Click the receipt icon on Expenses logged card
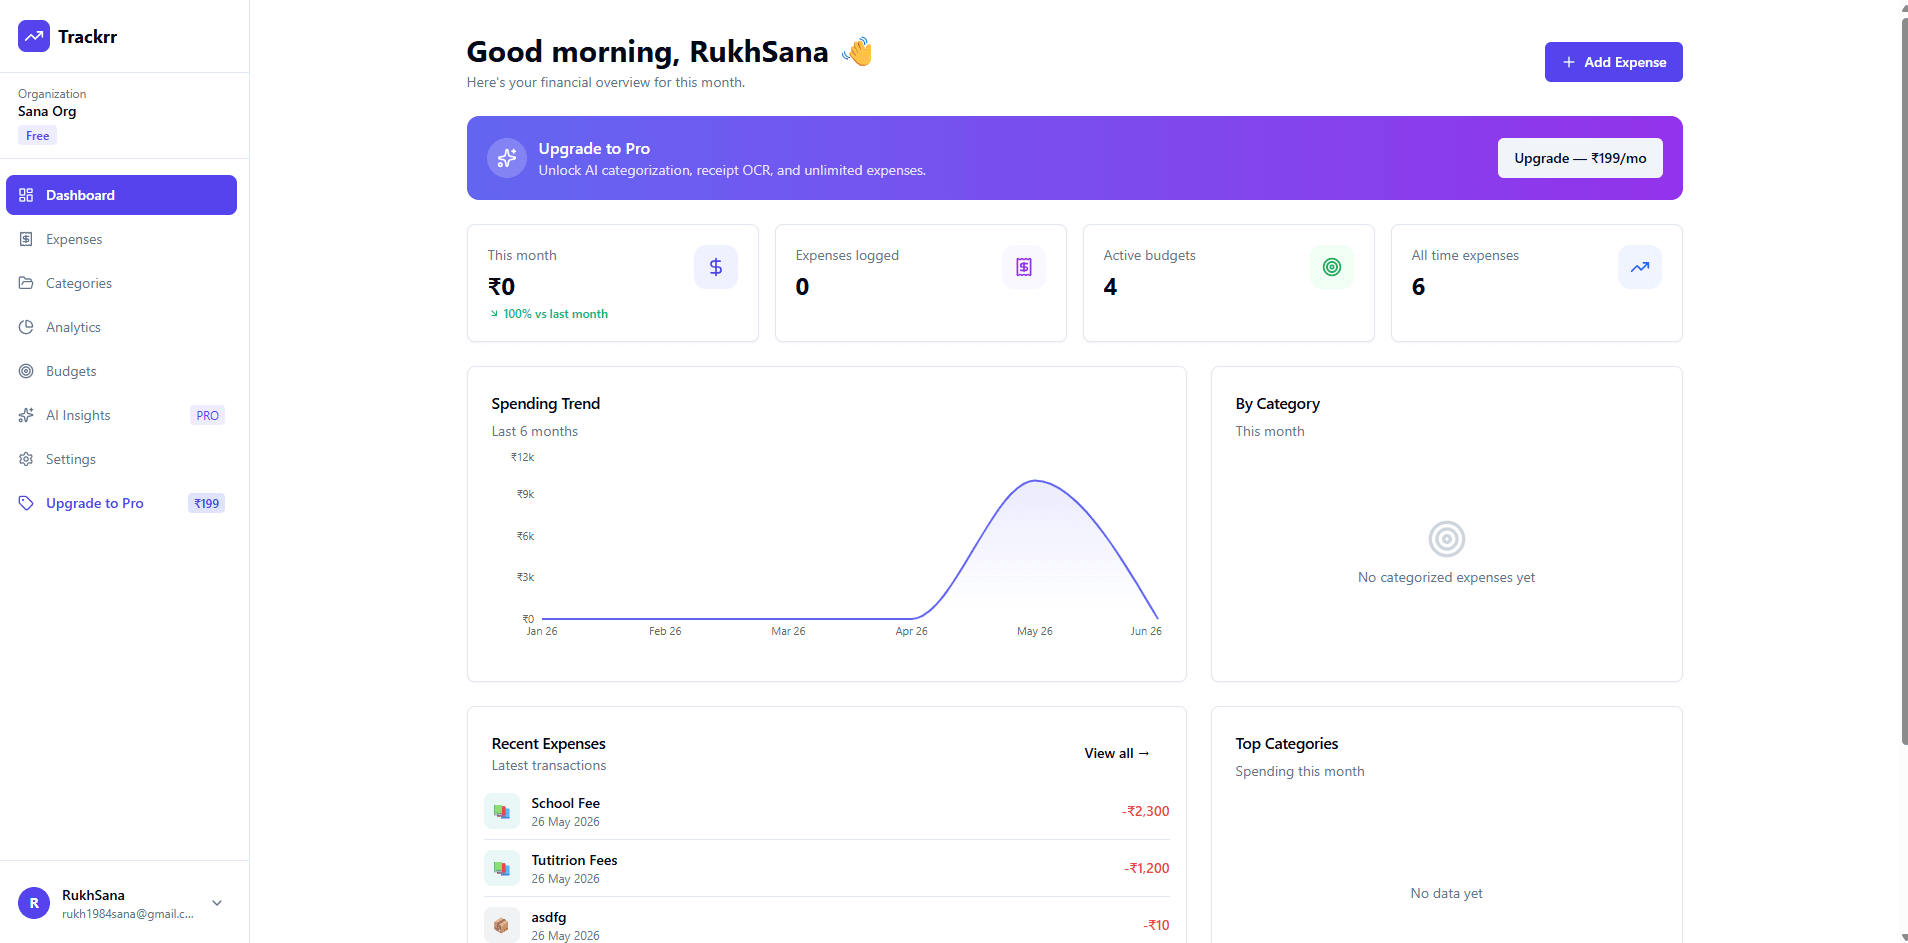Screen dimensions: 1908x943 [1024, 267]
